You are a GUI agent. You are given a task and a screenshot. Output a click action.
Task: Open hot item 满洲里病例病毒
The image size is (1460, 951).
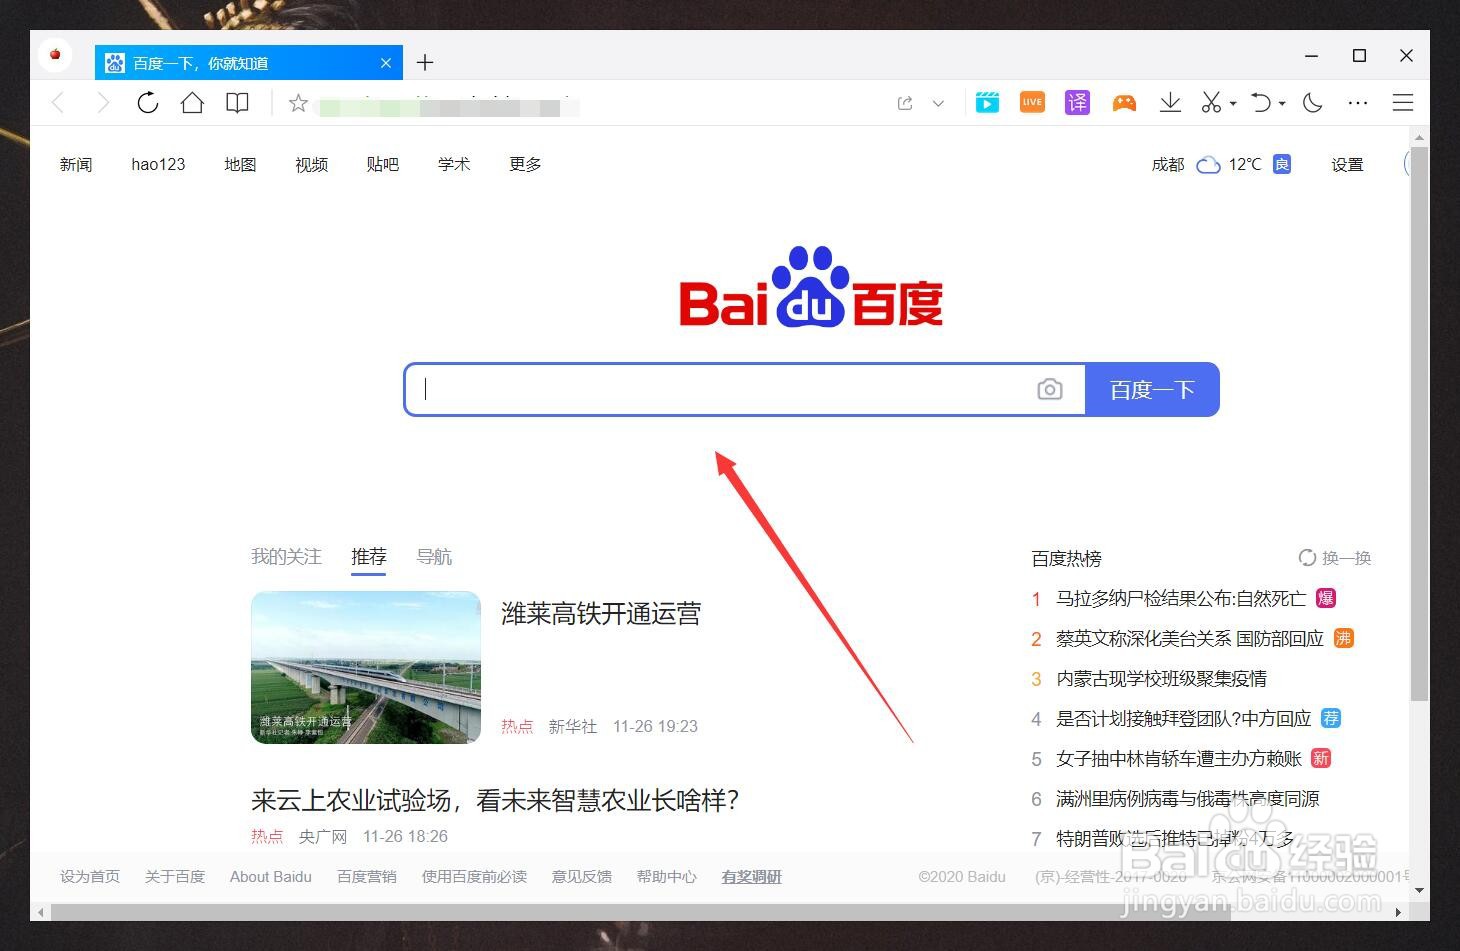pos(1187,798)
